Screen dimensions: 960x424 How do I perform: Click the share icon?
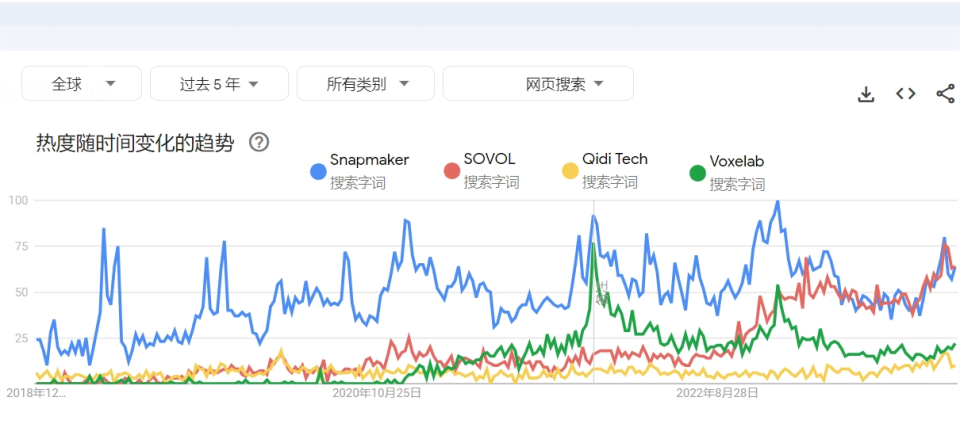(945, 94)
